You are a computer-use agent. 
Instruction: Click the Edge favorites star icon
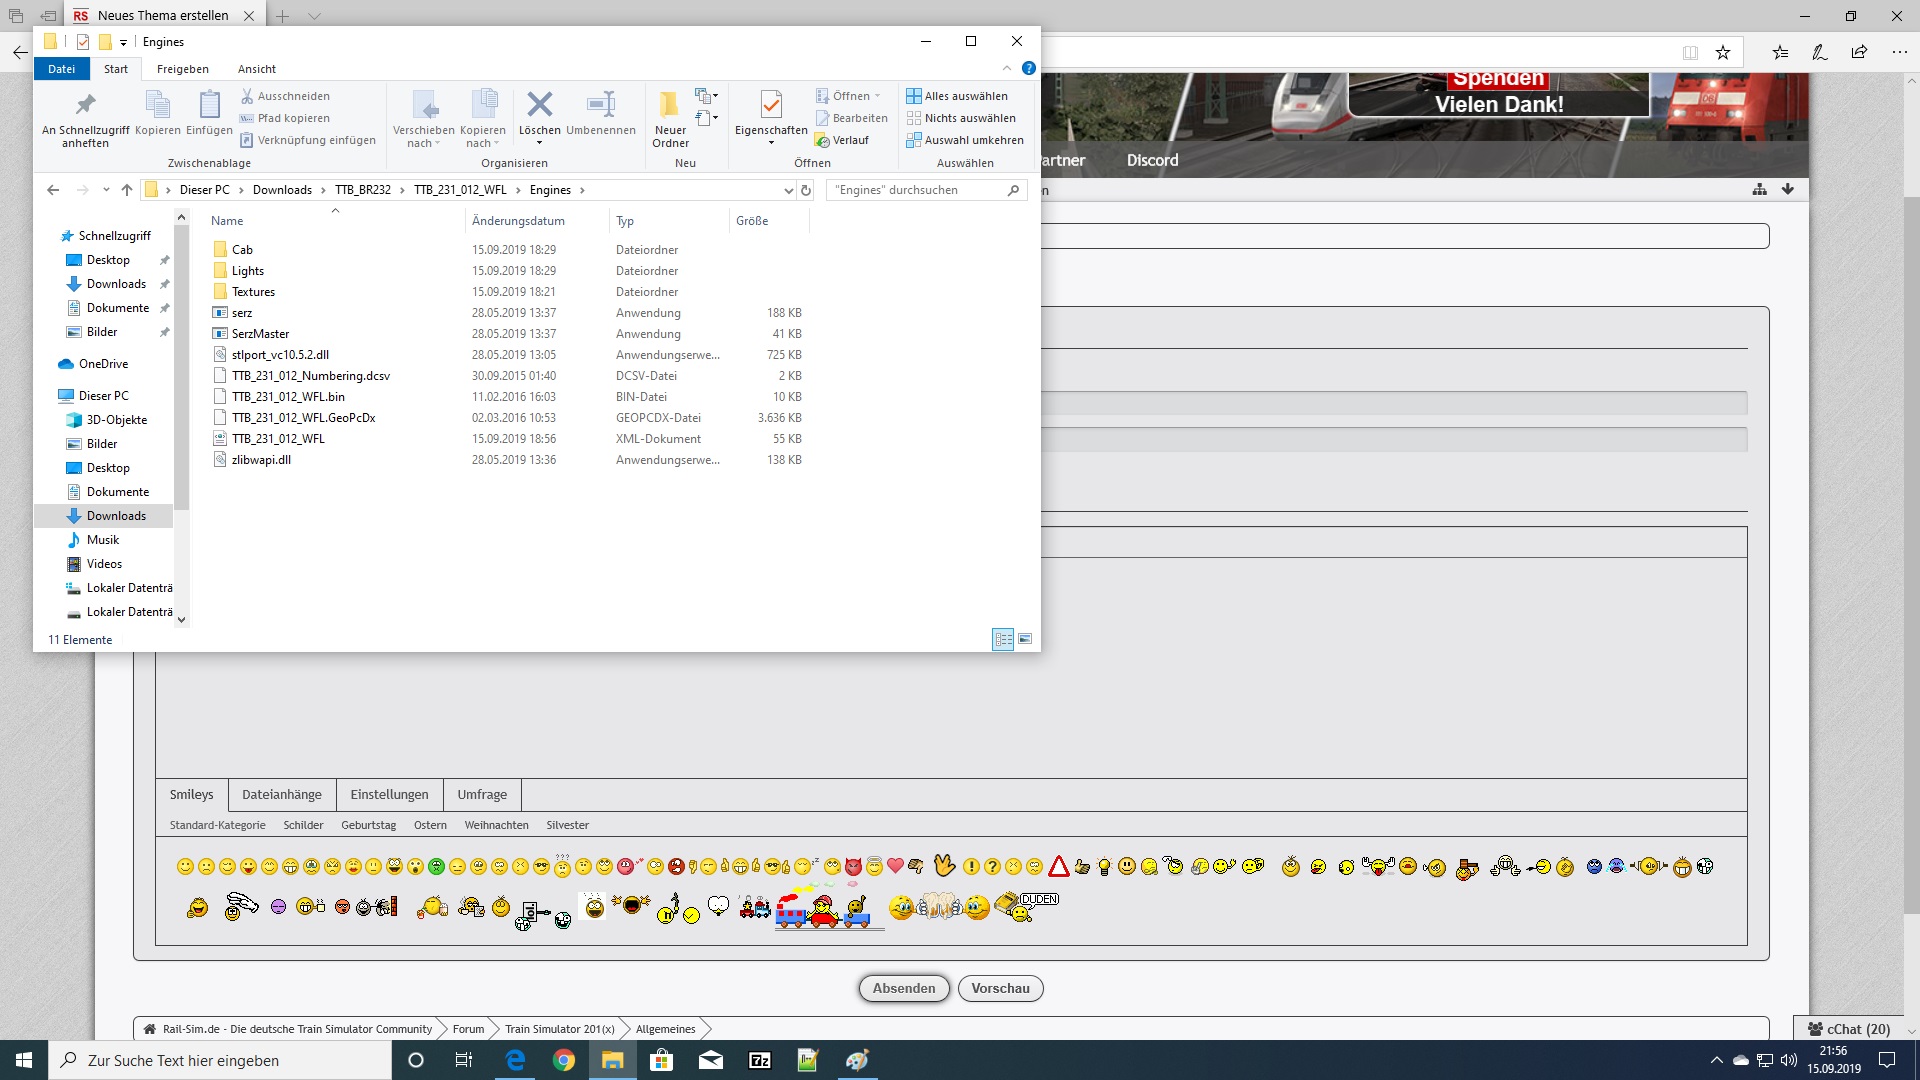tap(1723, 53)
